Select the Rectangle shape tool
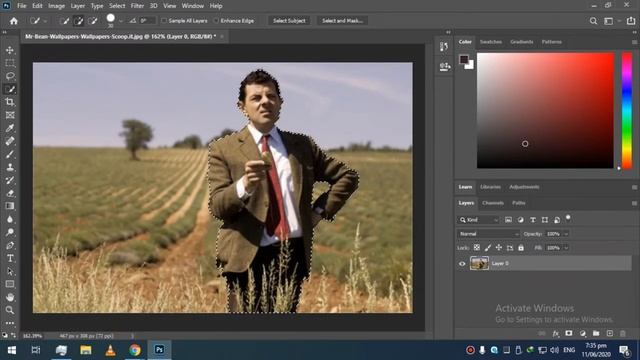This screenshot has width=640, height=360. [x=10, y=284]
